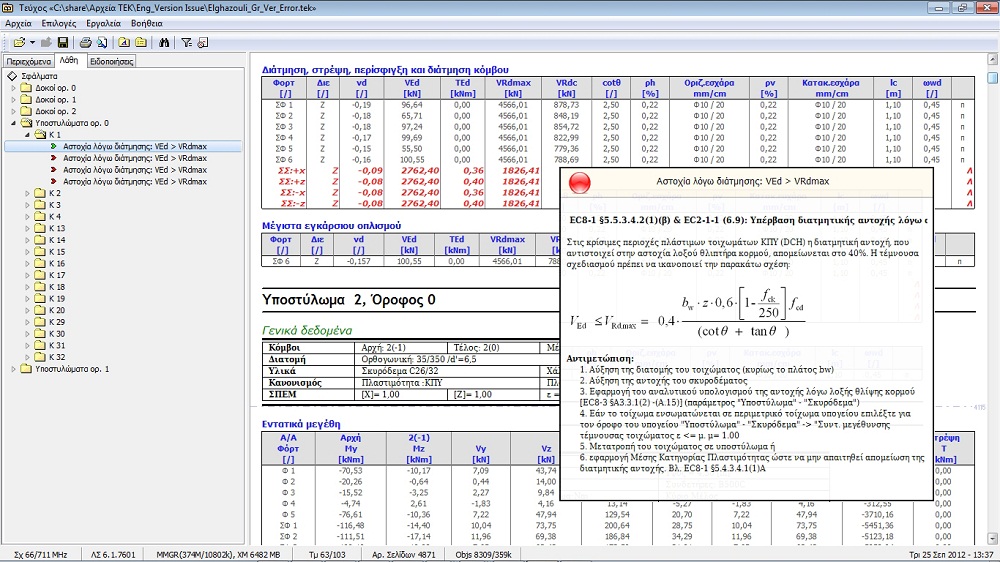The width and height of the screenshot is (1000, 562).
Task: Click the folder icon of K 29
Action: (x=40, y=322)
